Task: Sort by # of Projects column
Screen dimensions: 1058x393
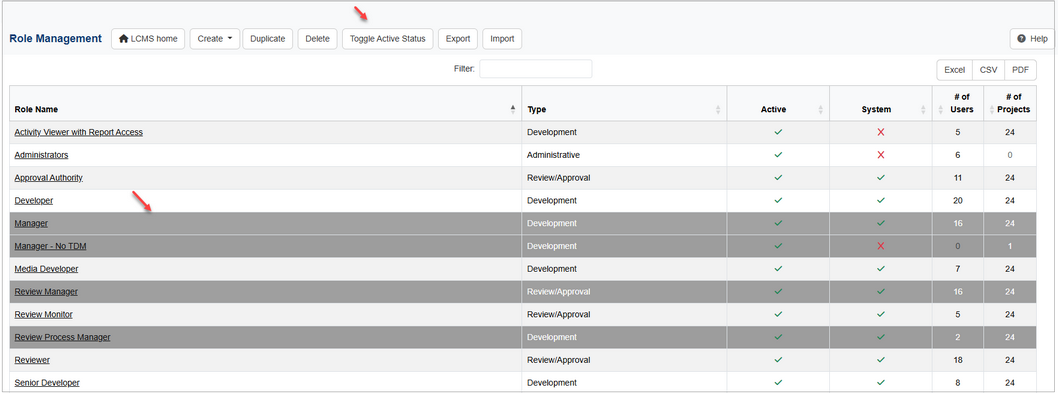Action: [1010, 103]
